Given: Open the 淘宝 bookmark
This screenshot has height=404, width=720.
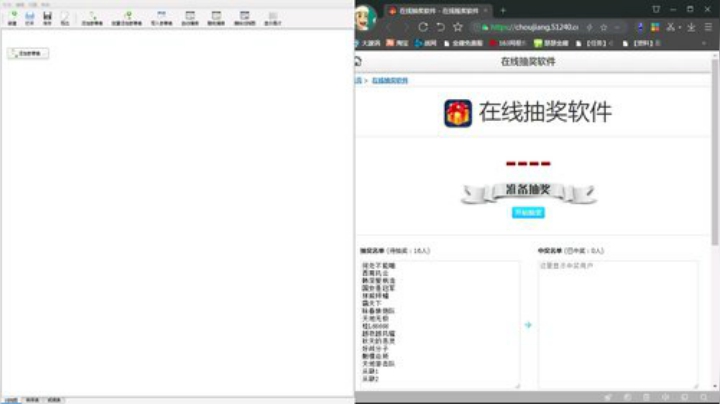Looking at the screenshot, I should click(x=398, y=43).
